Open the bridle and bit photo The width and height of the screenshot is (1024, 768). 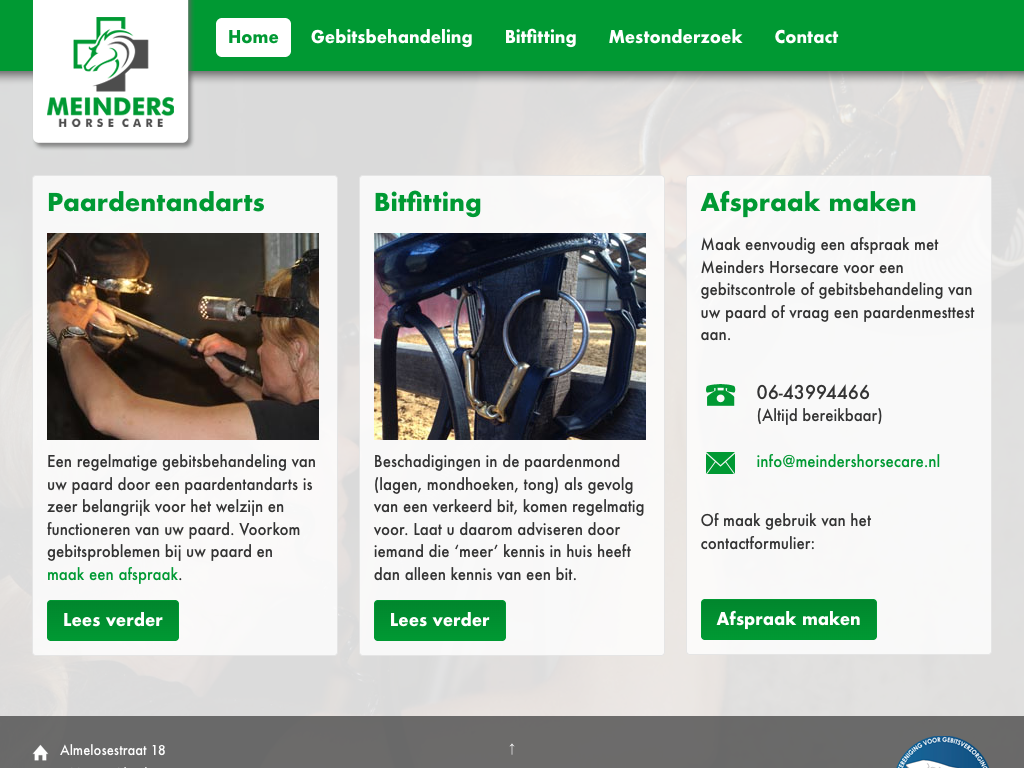click(x=510, y=336)
